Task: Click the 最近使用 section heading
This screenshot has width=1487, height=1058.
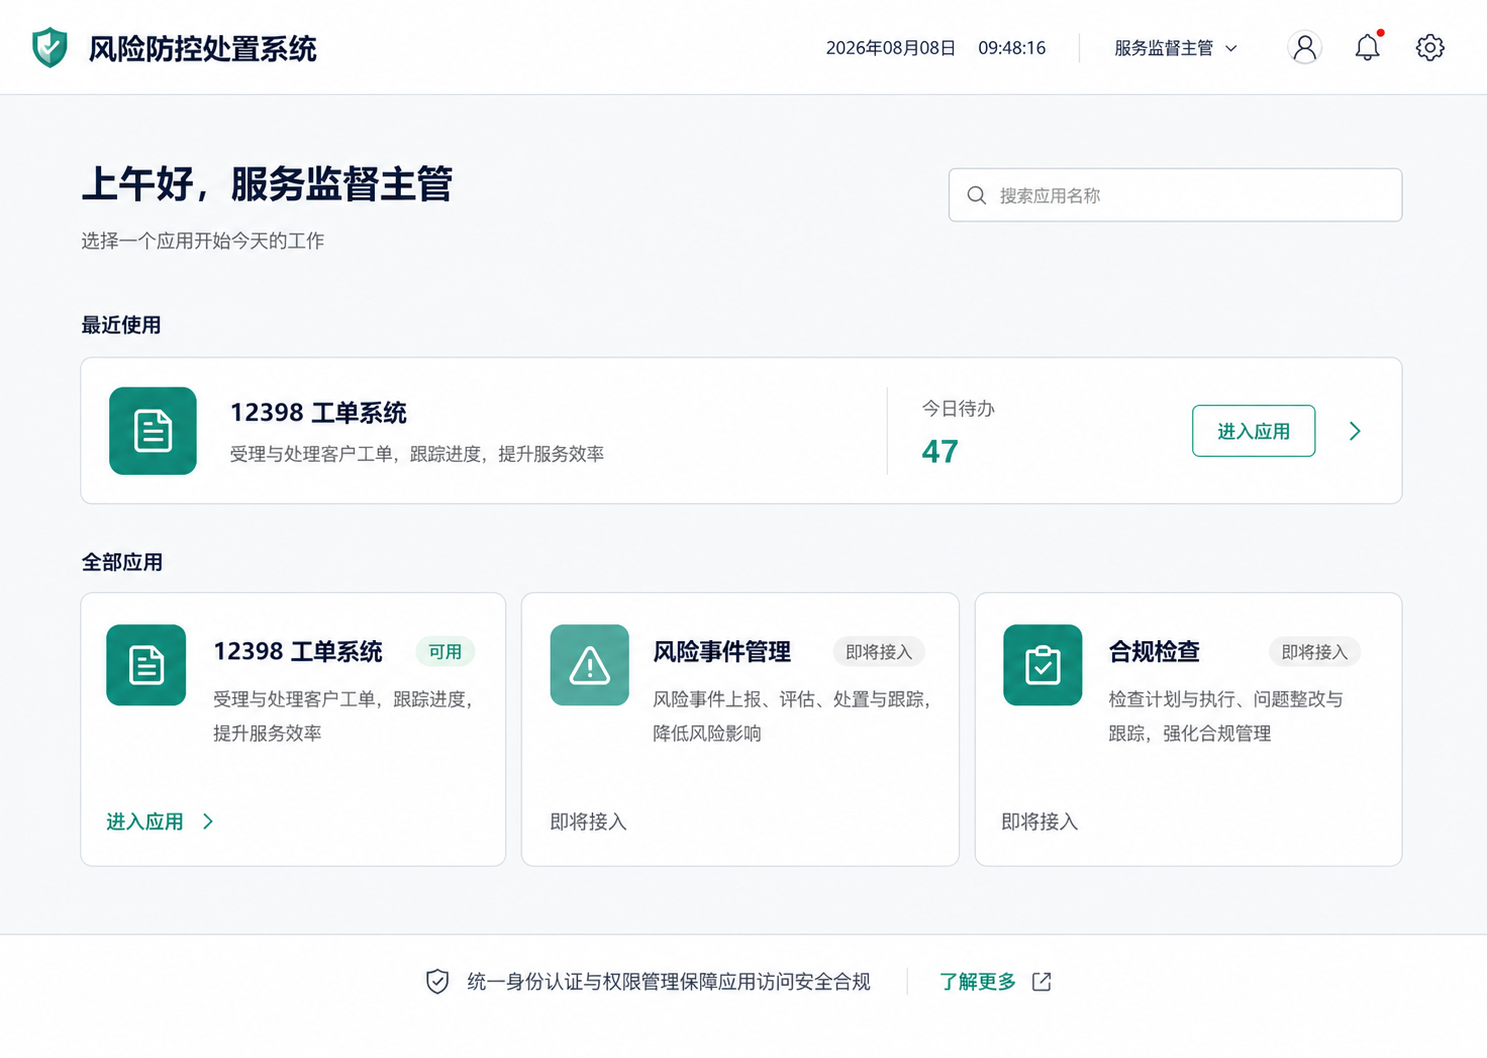Action: 121,325
